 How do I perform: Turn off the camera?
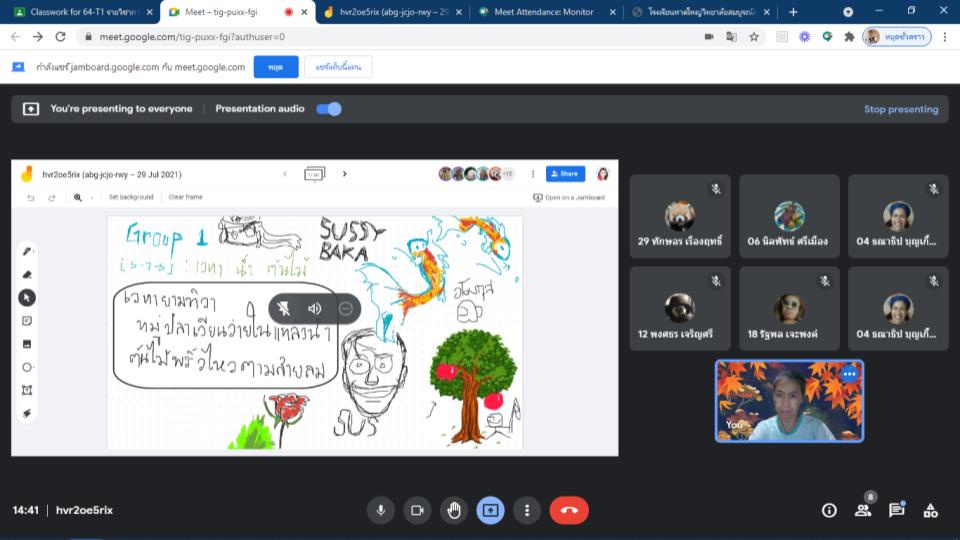click(417, 510)
